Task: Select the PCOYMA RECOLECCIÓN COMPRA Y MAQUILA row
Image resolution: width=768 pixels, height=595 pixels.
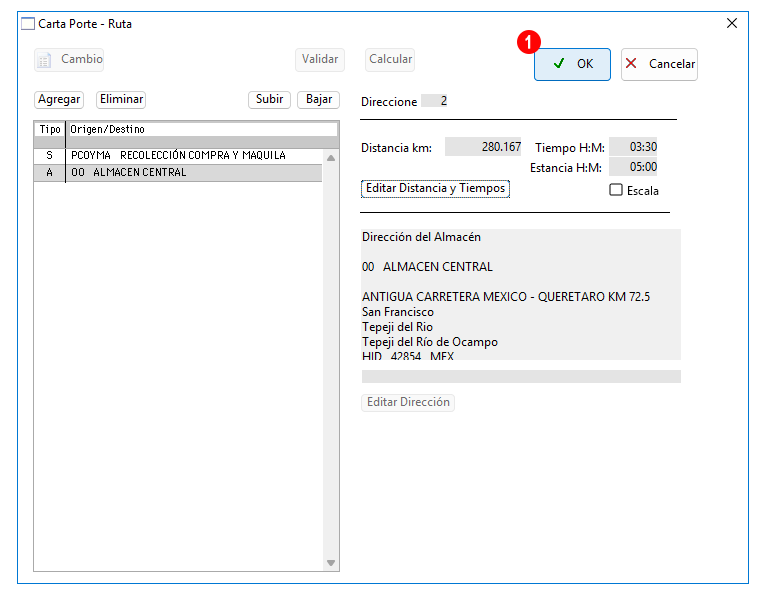Action: click(178, 156)
